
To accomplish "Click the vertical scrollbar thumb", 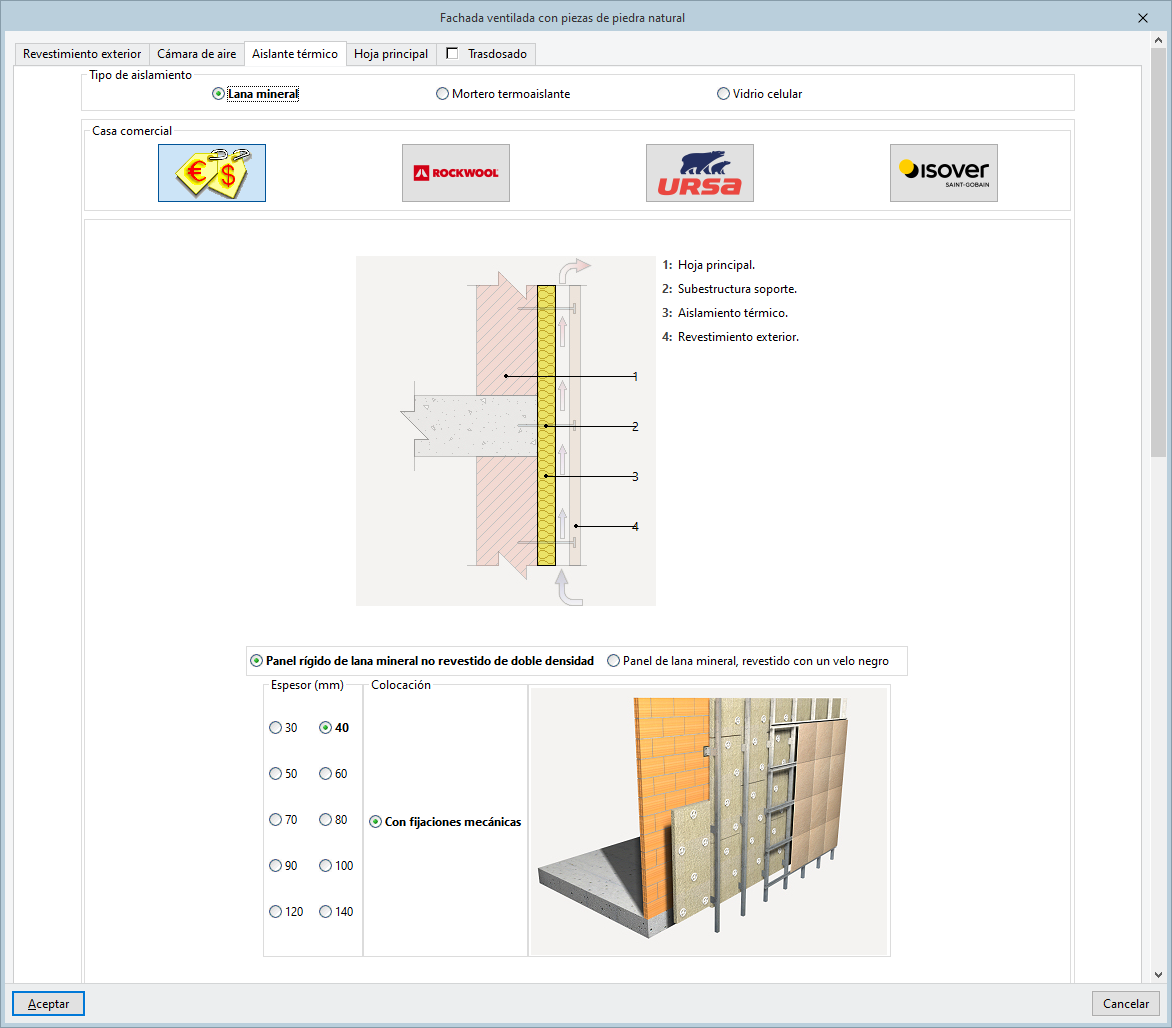I will click(x=1158, y=252).
